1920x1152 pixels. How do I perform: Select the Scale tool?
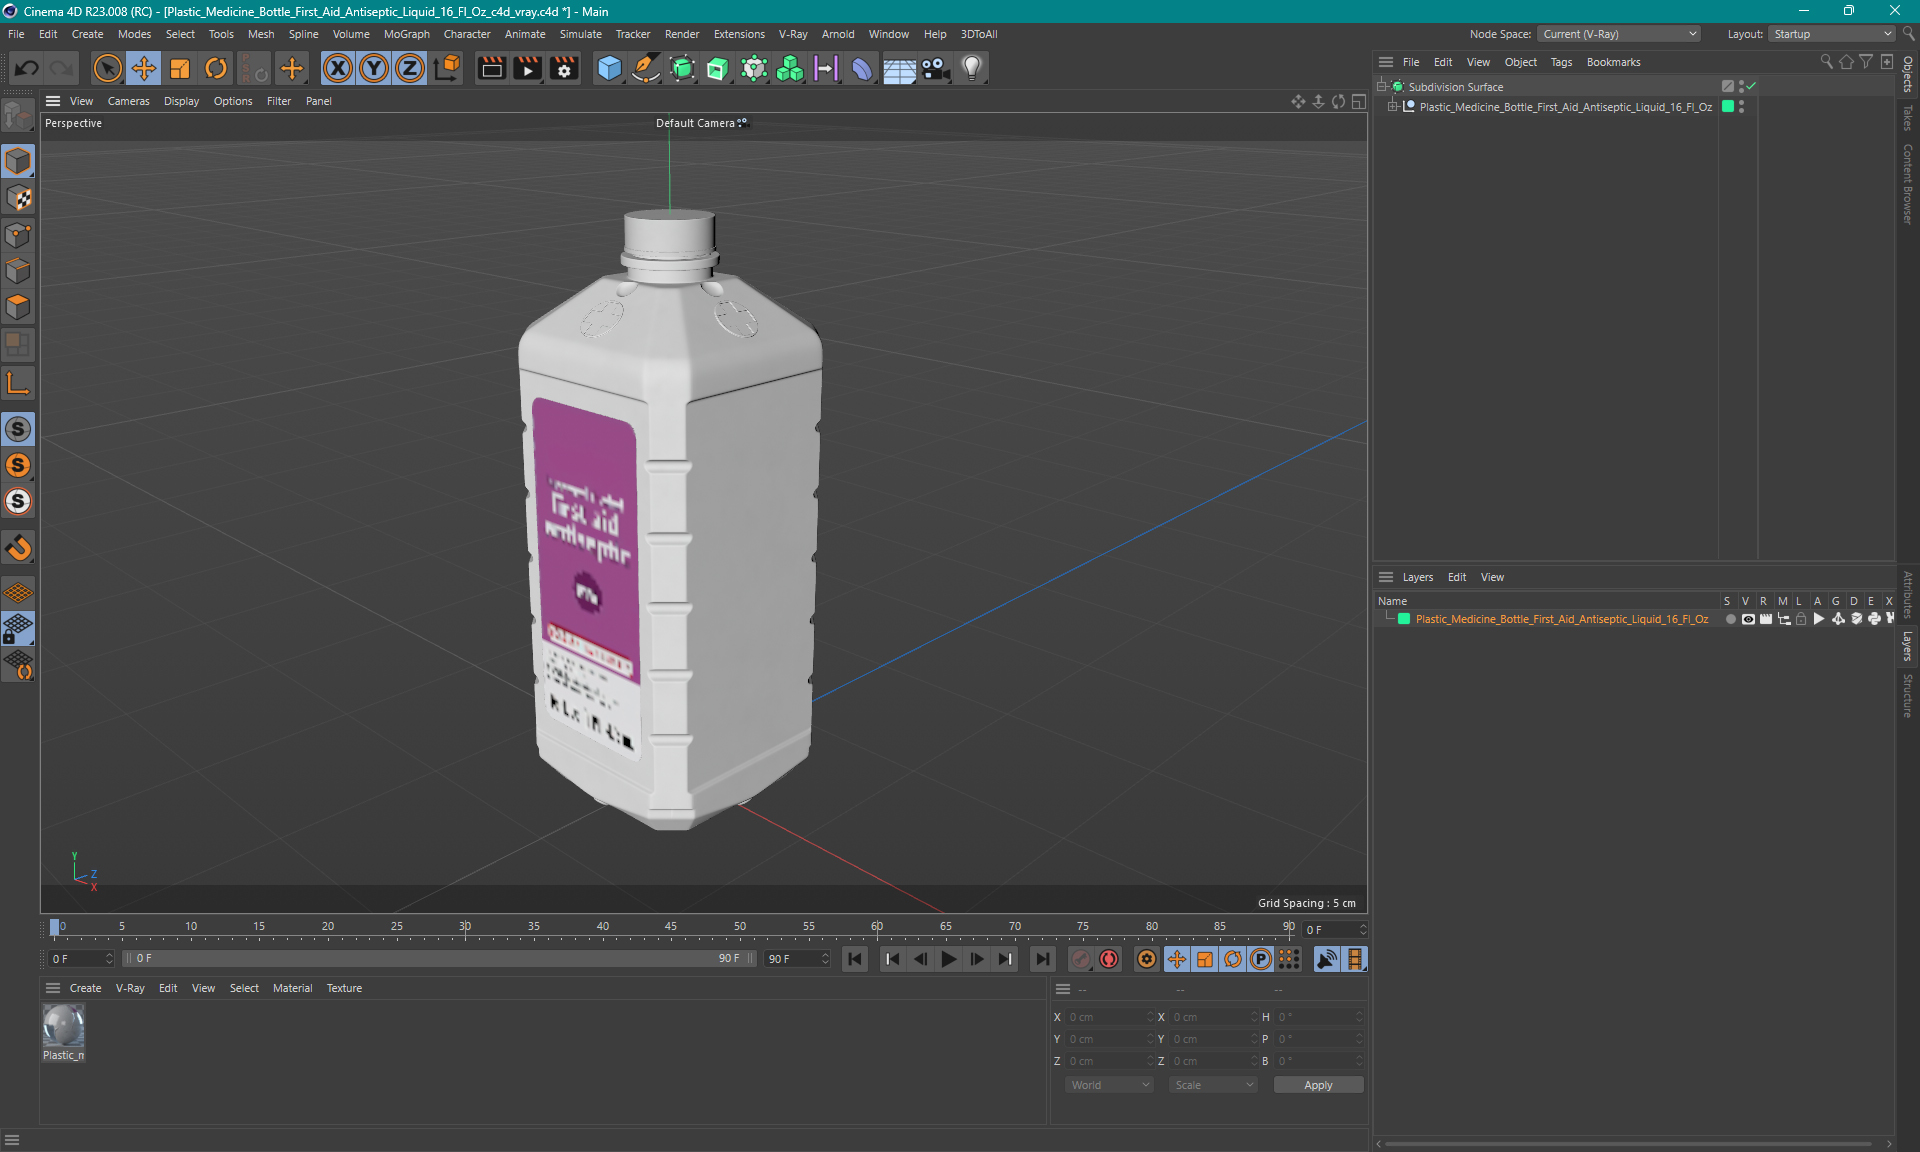click(x=180, y=68)
